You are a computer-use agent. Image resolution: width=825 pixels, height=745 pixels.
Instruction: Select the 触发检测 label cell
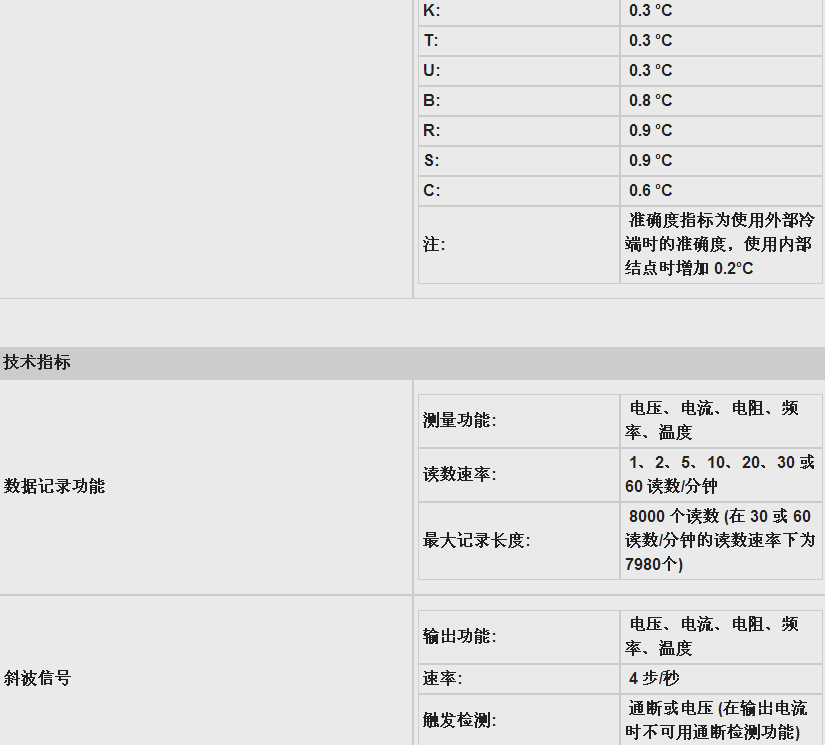point(459,720)
